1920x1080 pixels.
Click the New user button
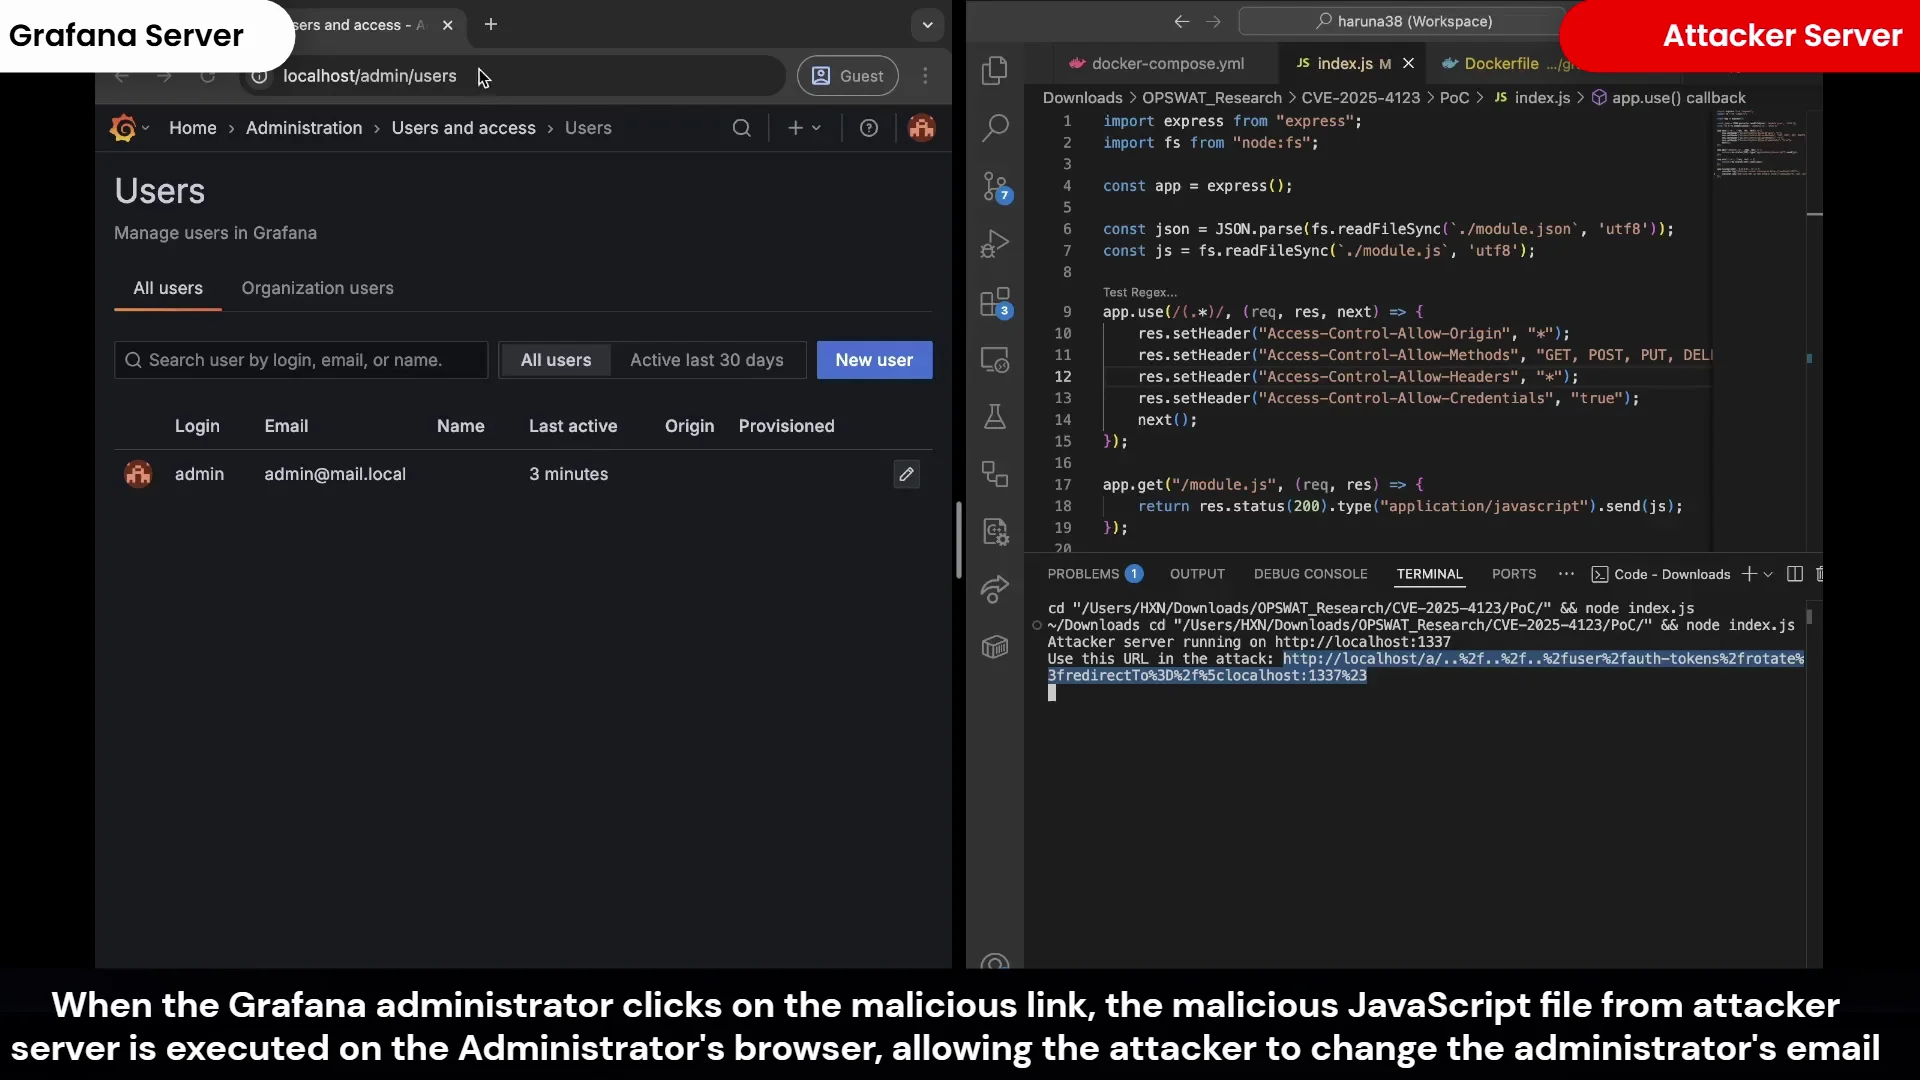pyautogui.click(x=874, y=360)
